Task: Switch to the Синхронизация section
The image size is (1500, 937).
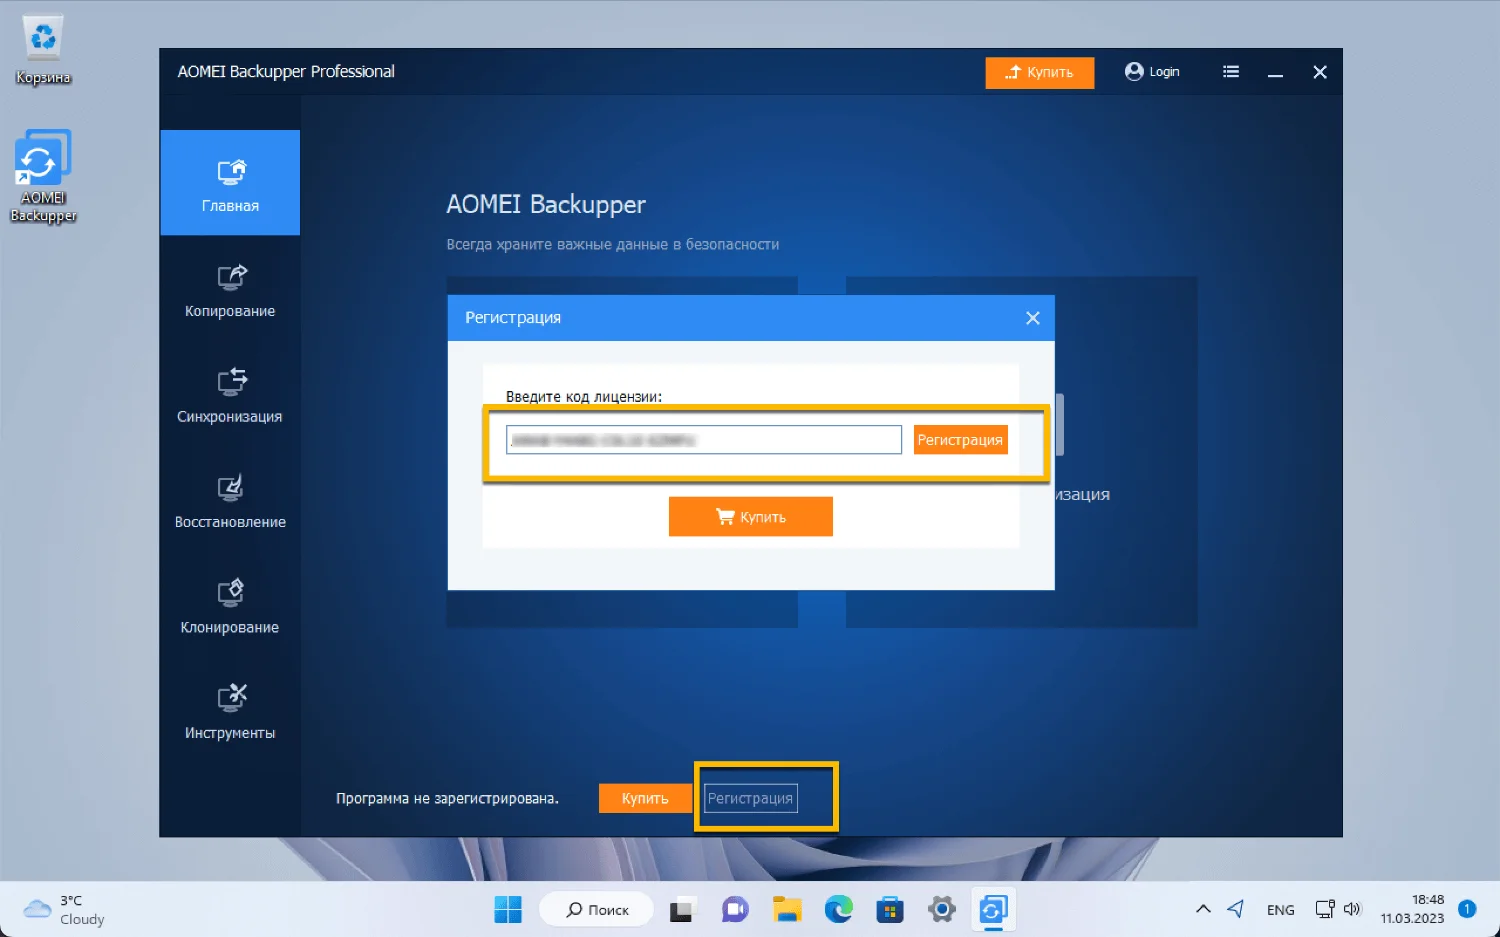Action: (230, 396)
